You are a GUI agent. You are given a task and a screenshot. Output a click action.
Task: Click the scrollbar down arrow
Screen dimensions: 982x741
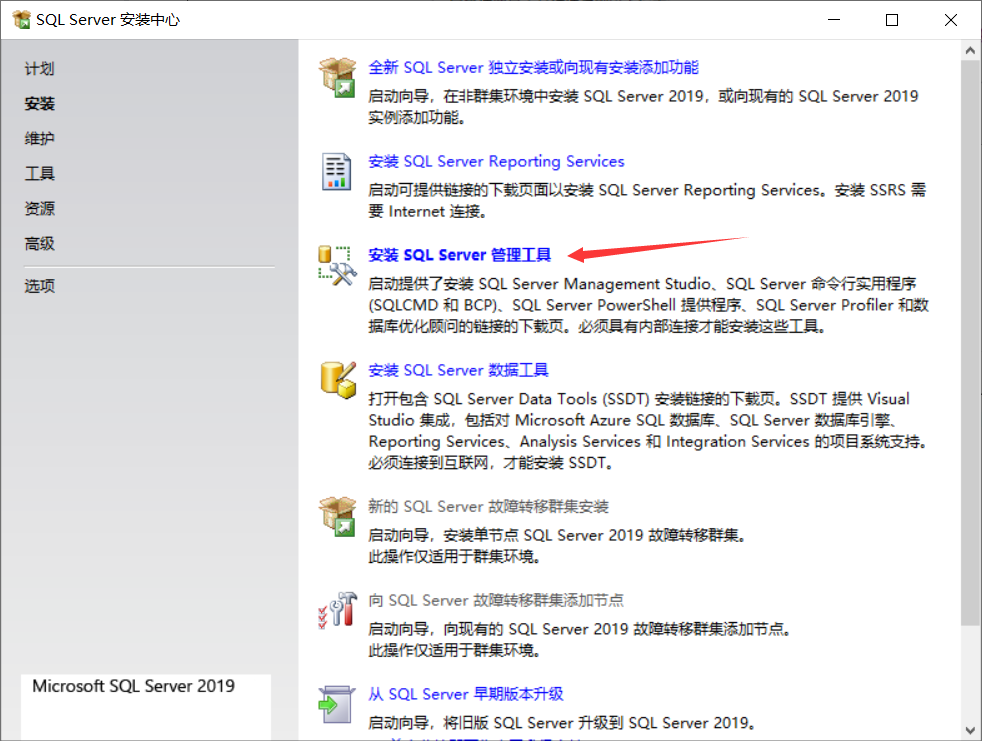[971, 730]
